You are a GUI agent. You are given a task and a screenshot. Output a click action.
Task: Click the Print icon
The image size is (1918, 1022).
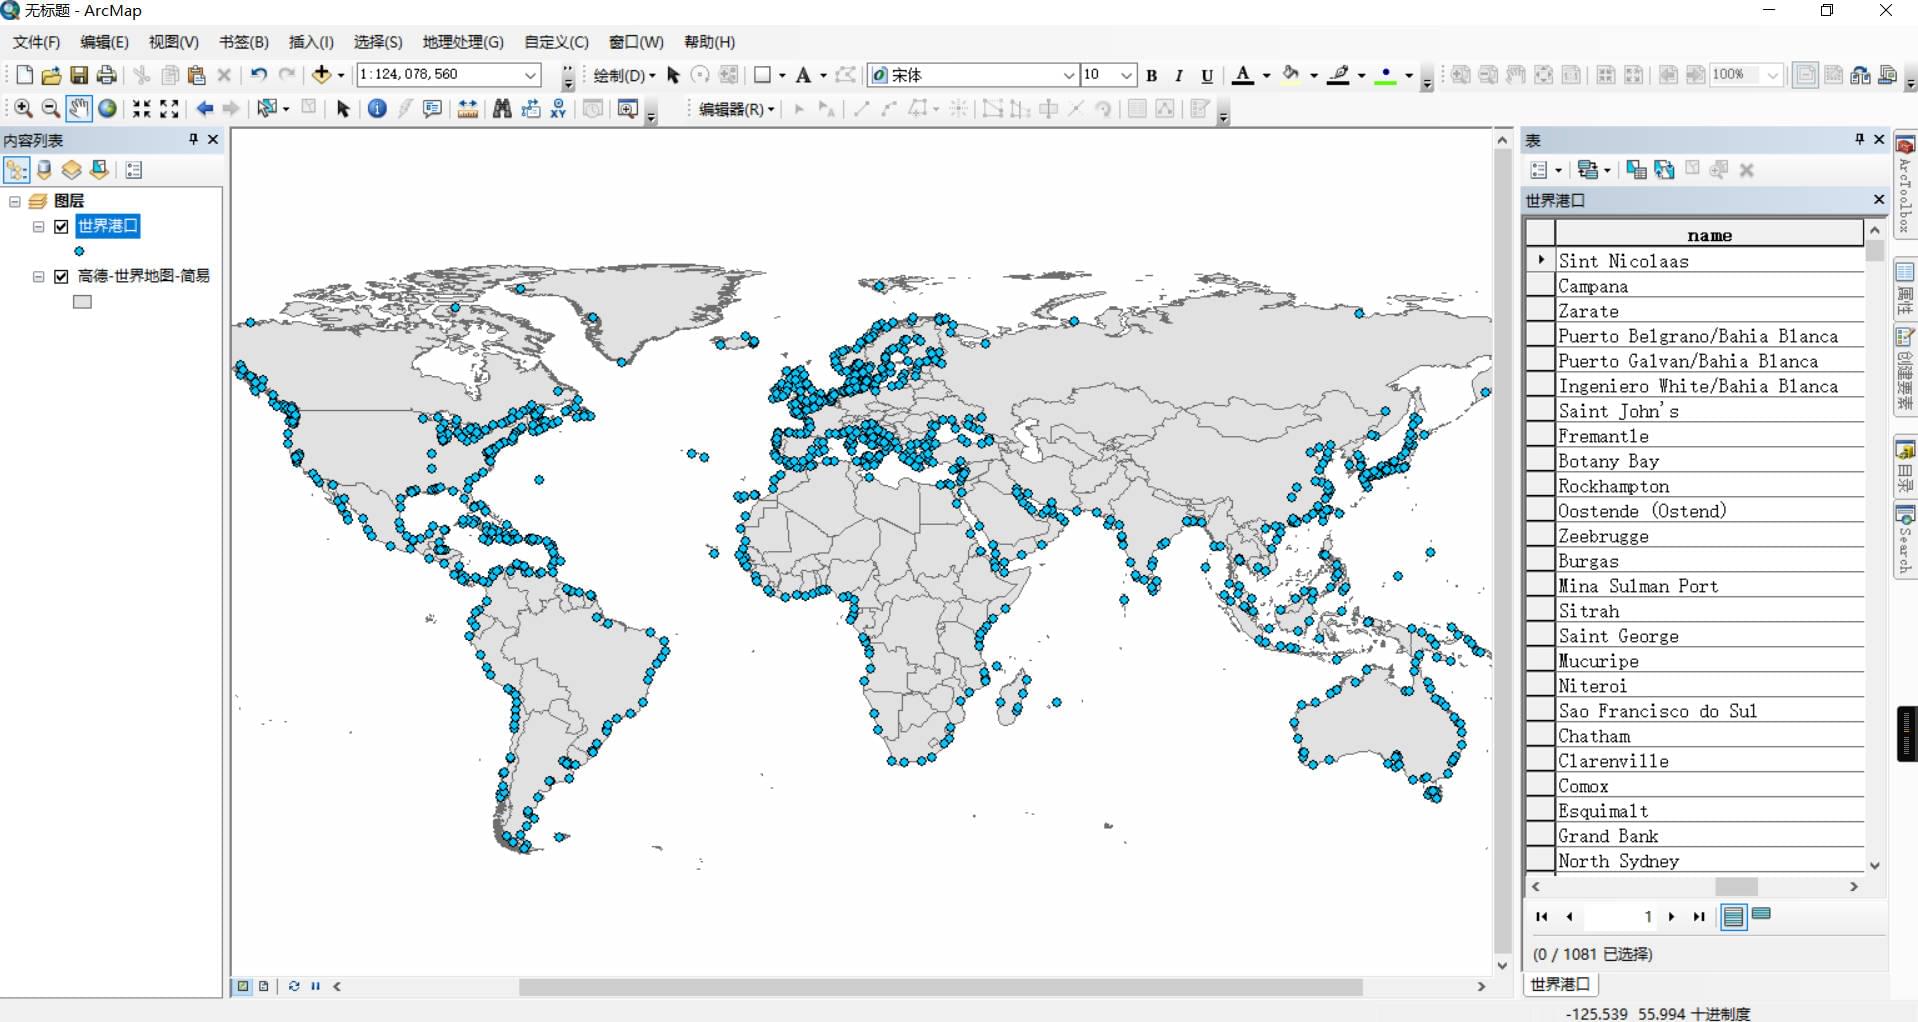(x=106, y=74)
